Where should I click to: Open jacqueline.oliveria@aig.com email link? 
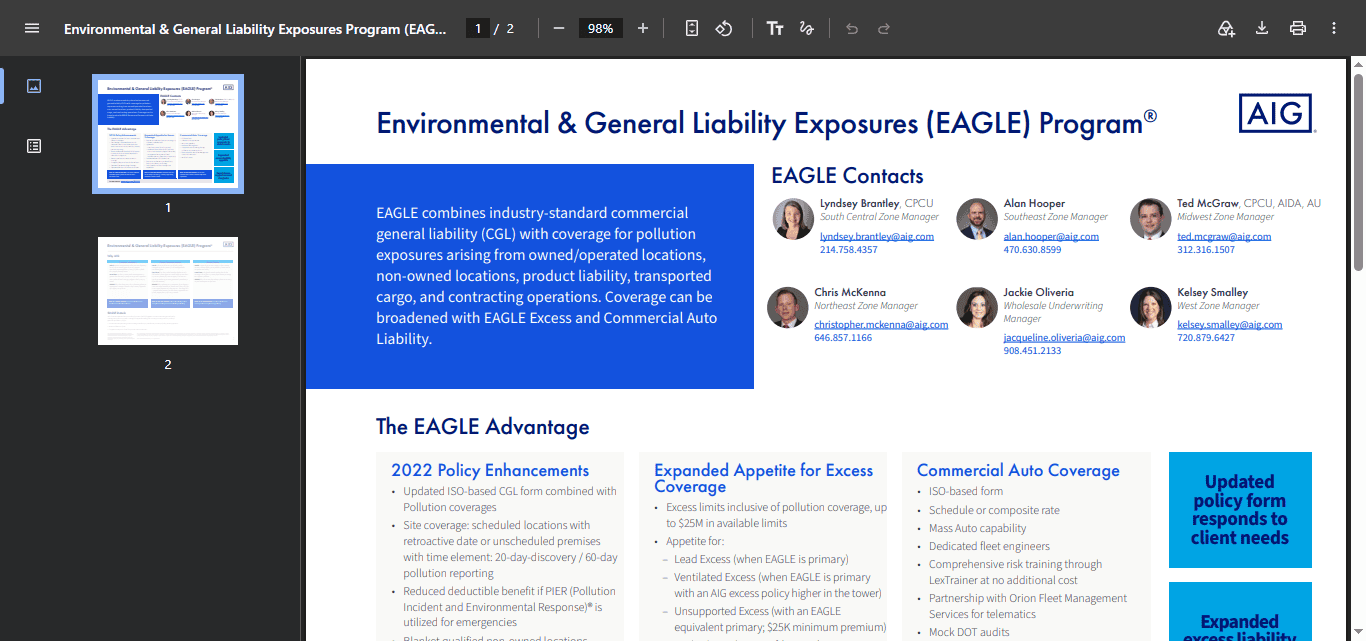[x=1064, y=338]
